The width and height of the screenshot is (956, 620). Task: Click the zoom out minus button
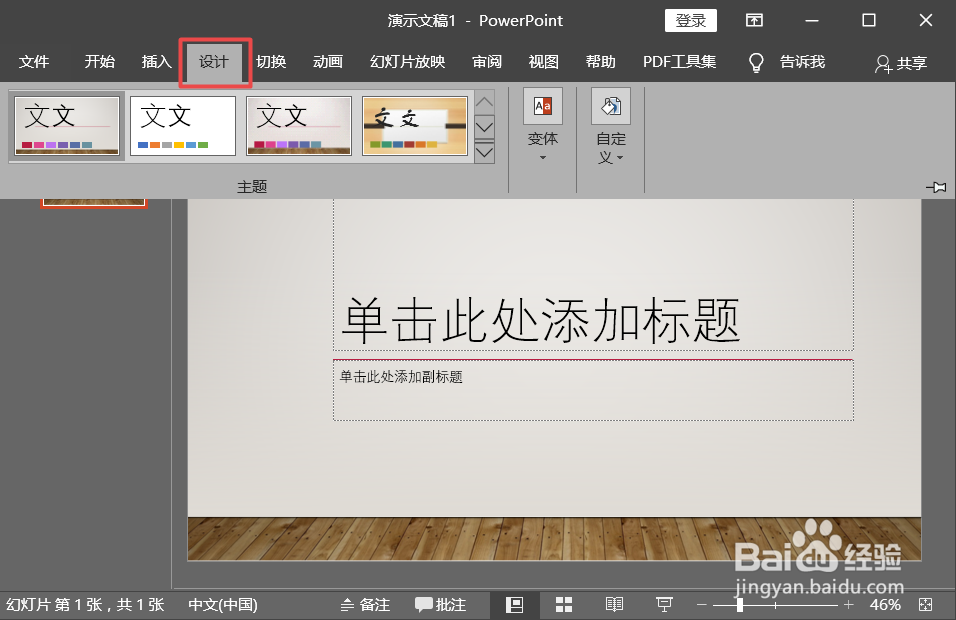702,605
